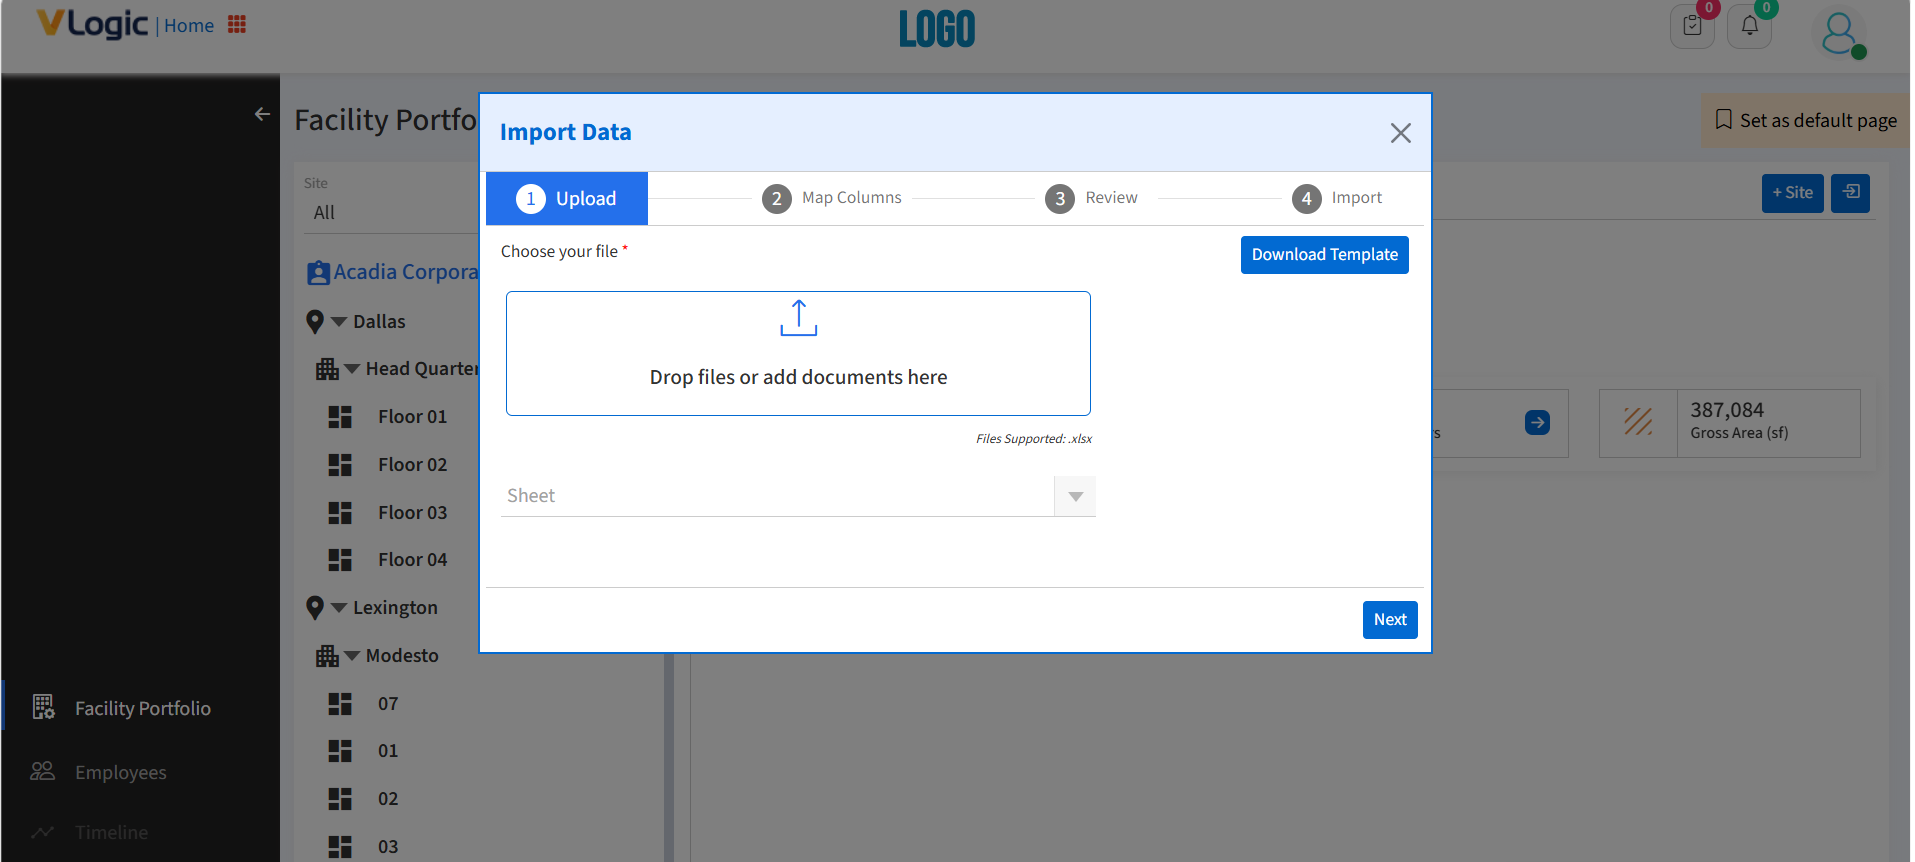
Task: Open the notifications bell icon
Action: [x=1749, y=26]
